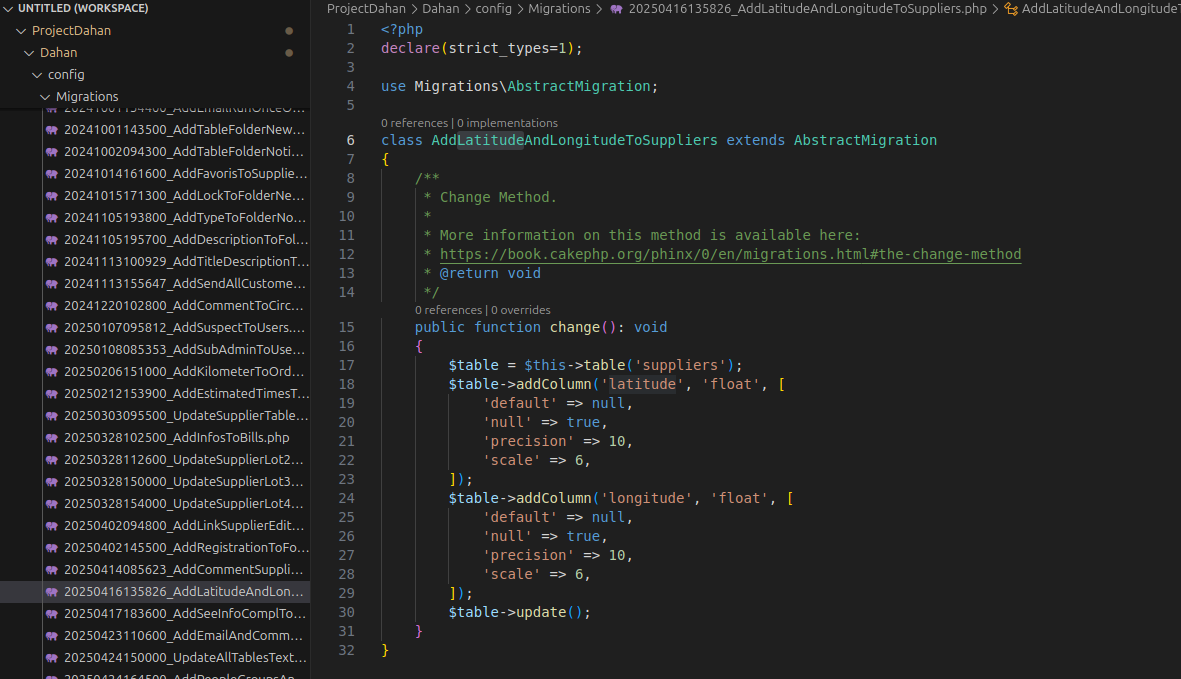The image size is (1181, 679).
Task: Click the PHP icon next to 20250107095812_AddSuspectToUsers
Action: [x=51, y=328]
